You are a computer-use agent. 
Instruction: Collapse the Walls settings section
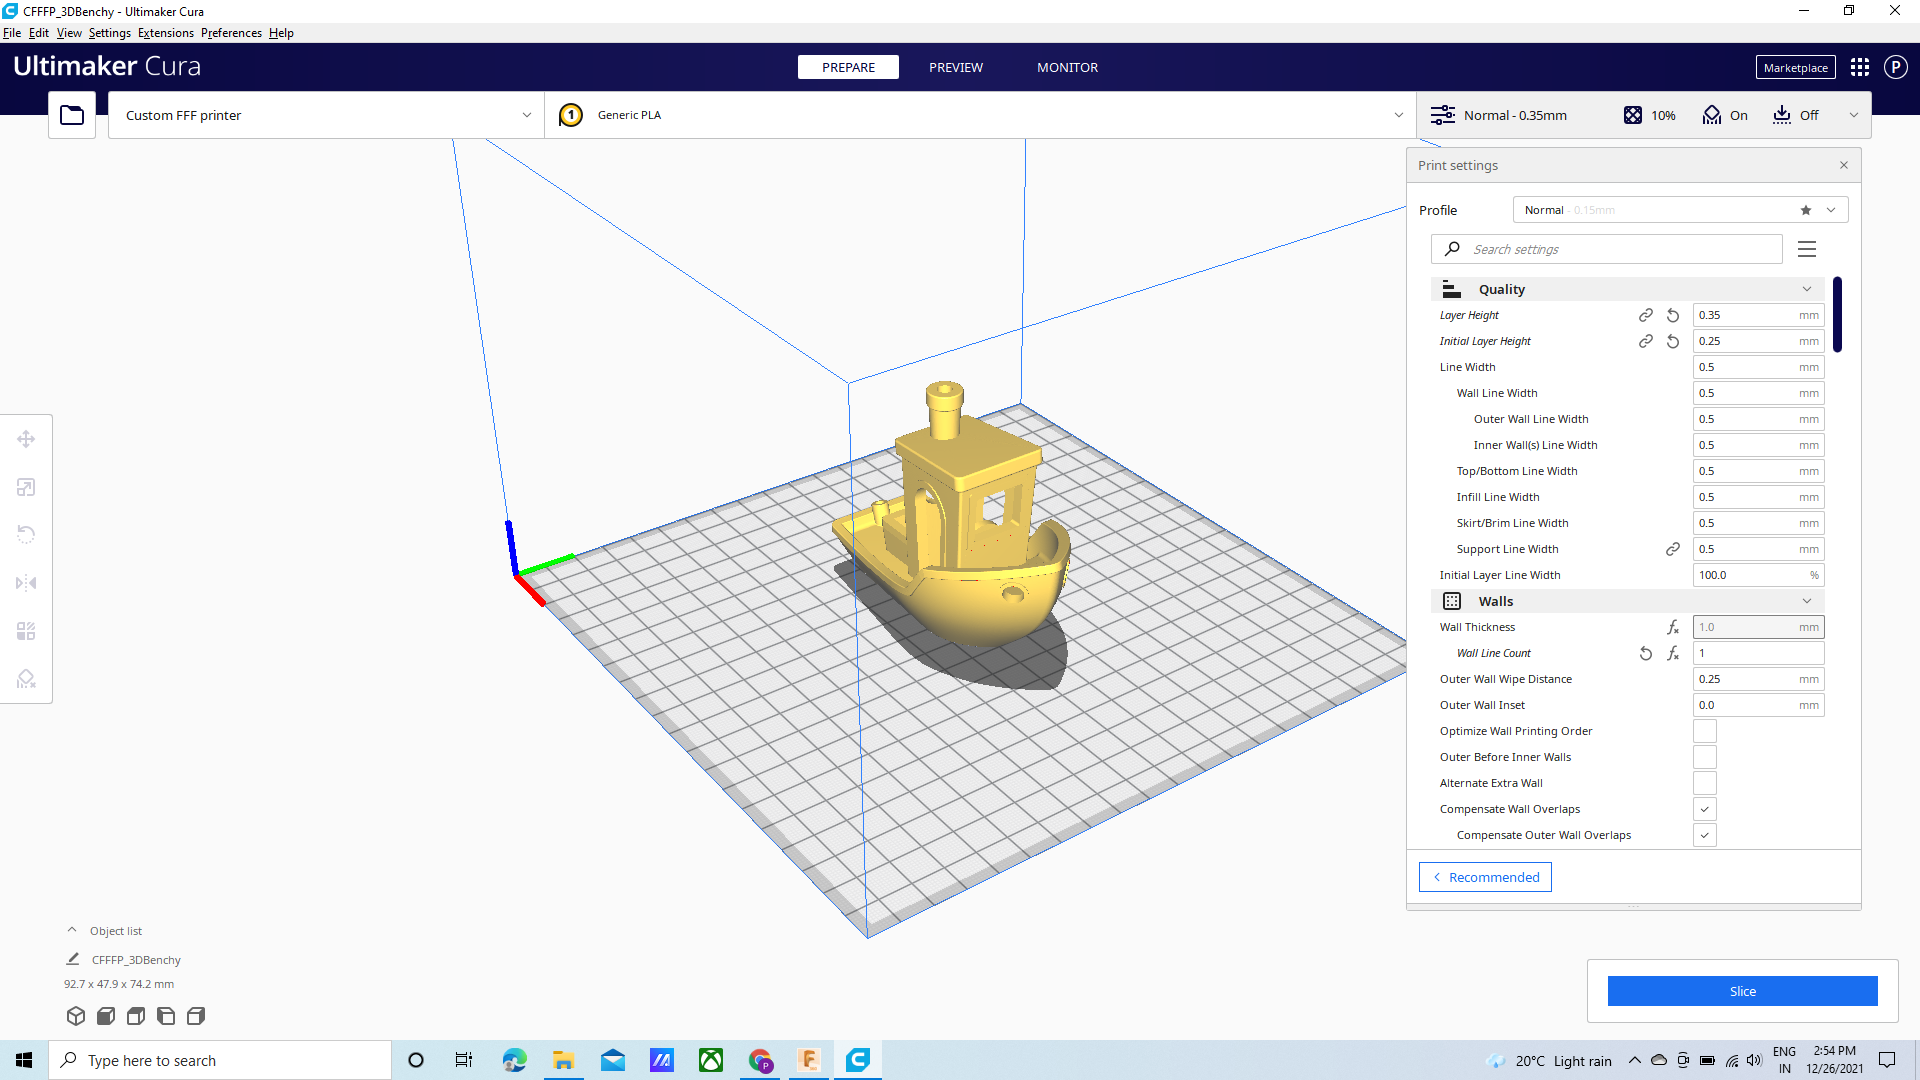tap(1628, 601)
